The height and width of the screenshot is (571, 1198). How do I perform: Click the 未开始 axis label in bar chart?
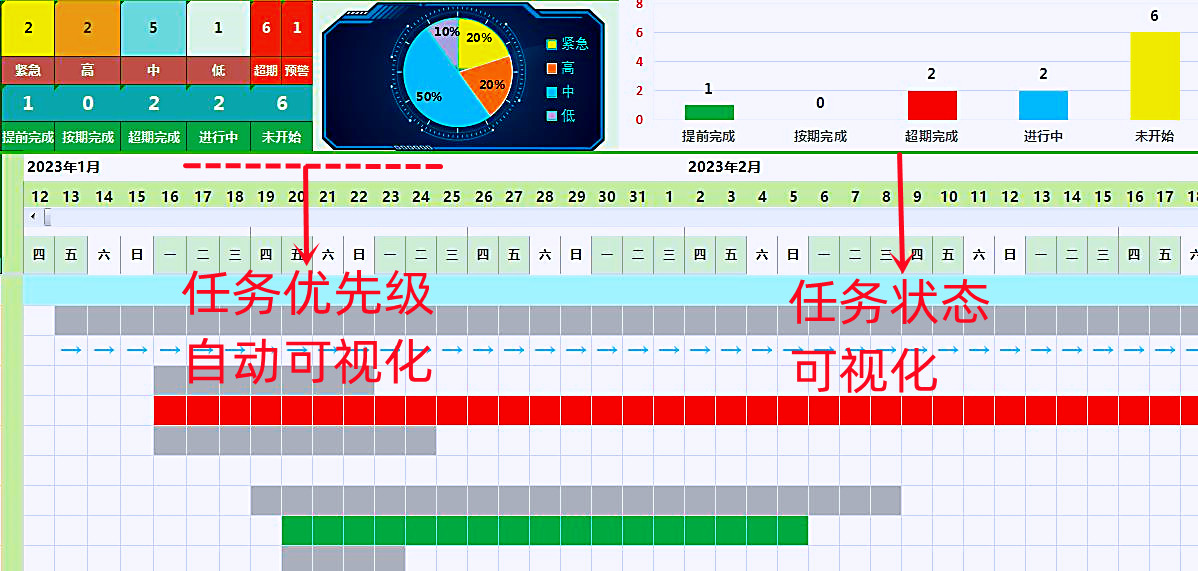pos(1154,137)
